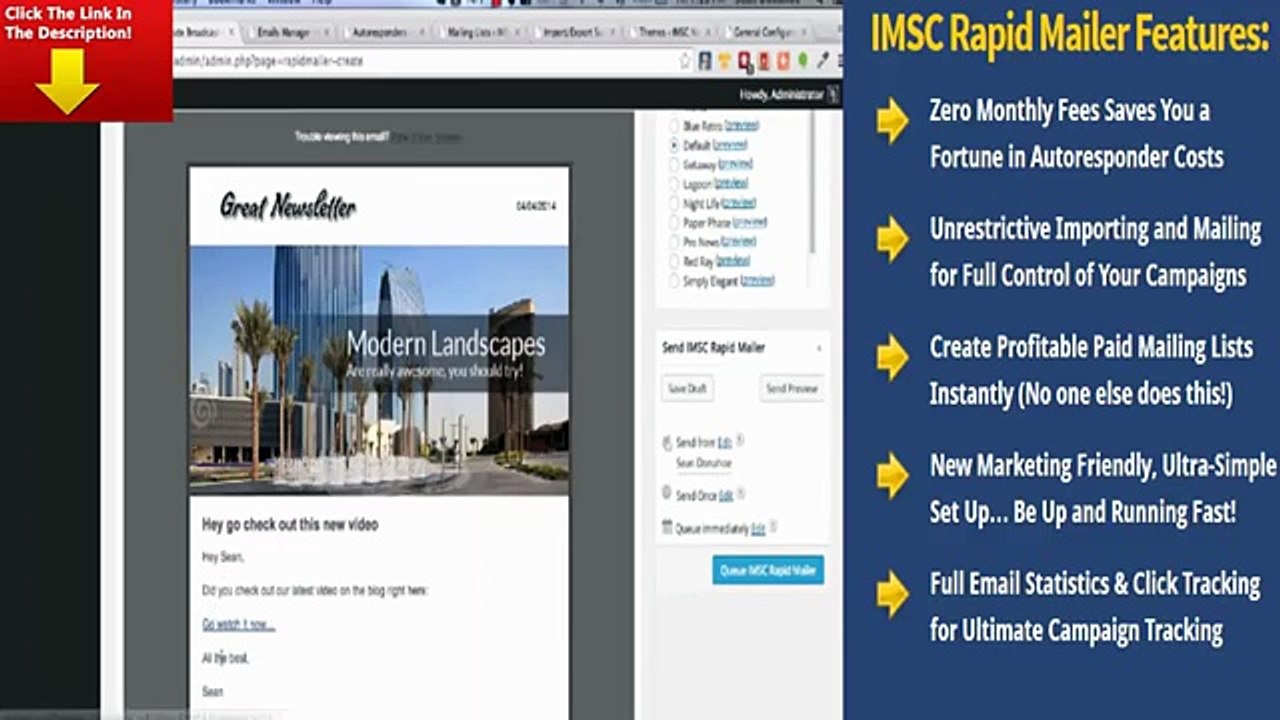Edit the Send from setting
1280x720 pixels.
[725, 441]
